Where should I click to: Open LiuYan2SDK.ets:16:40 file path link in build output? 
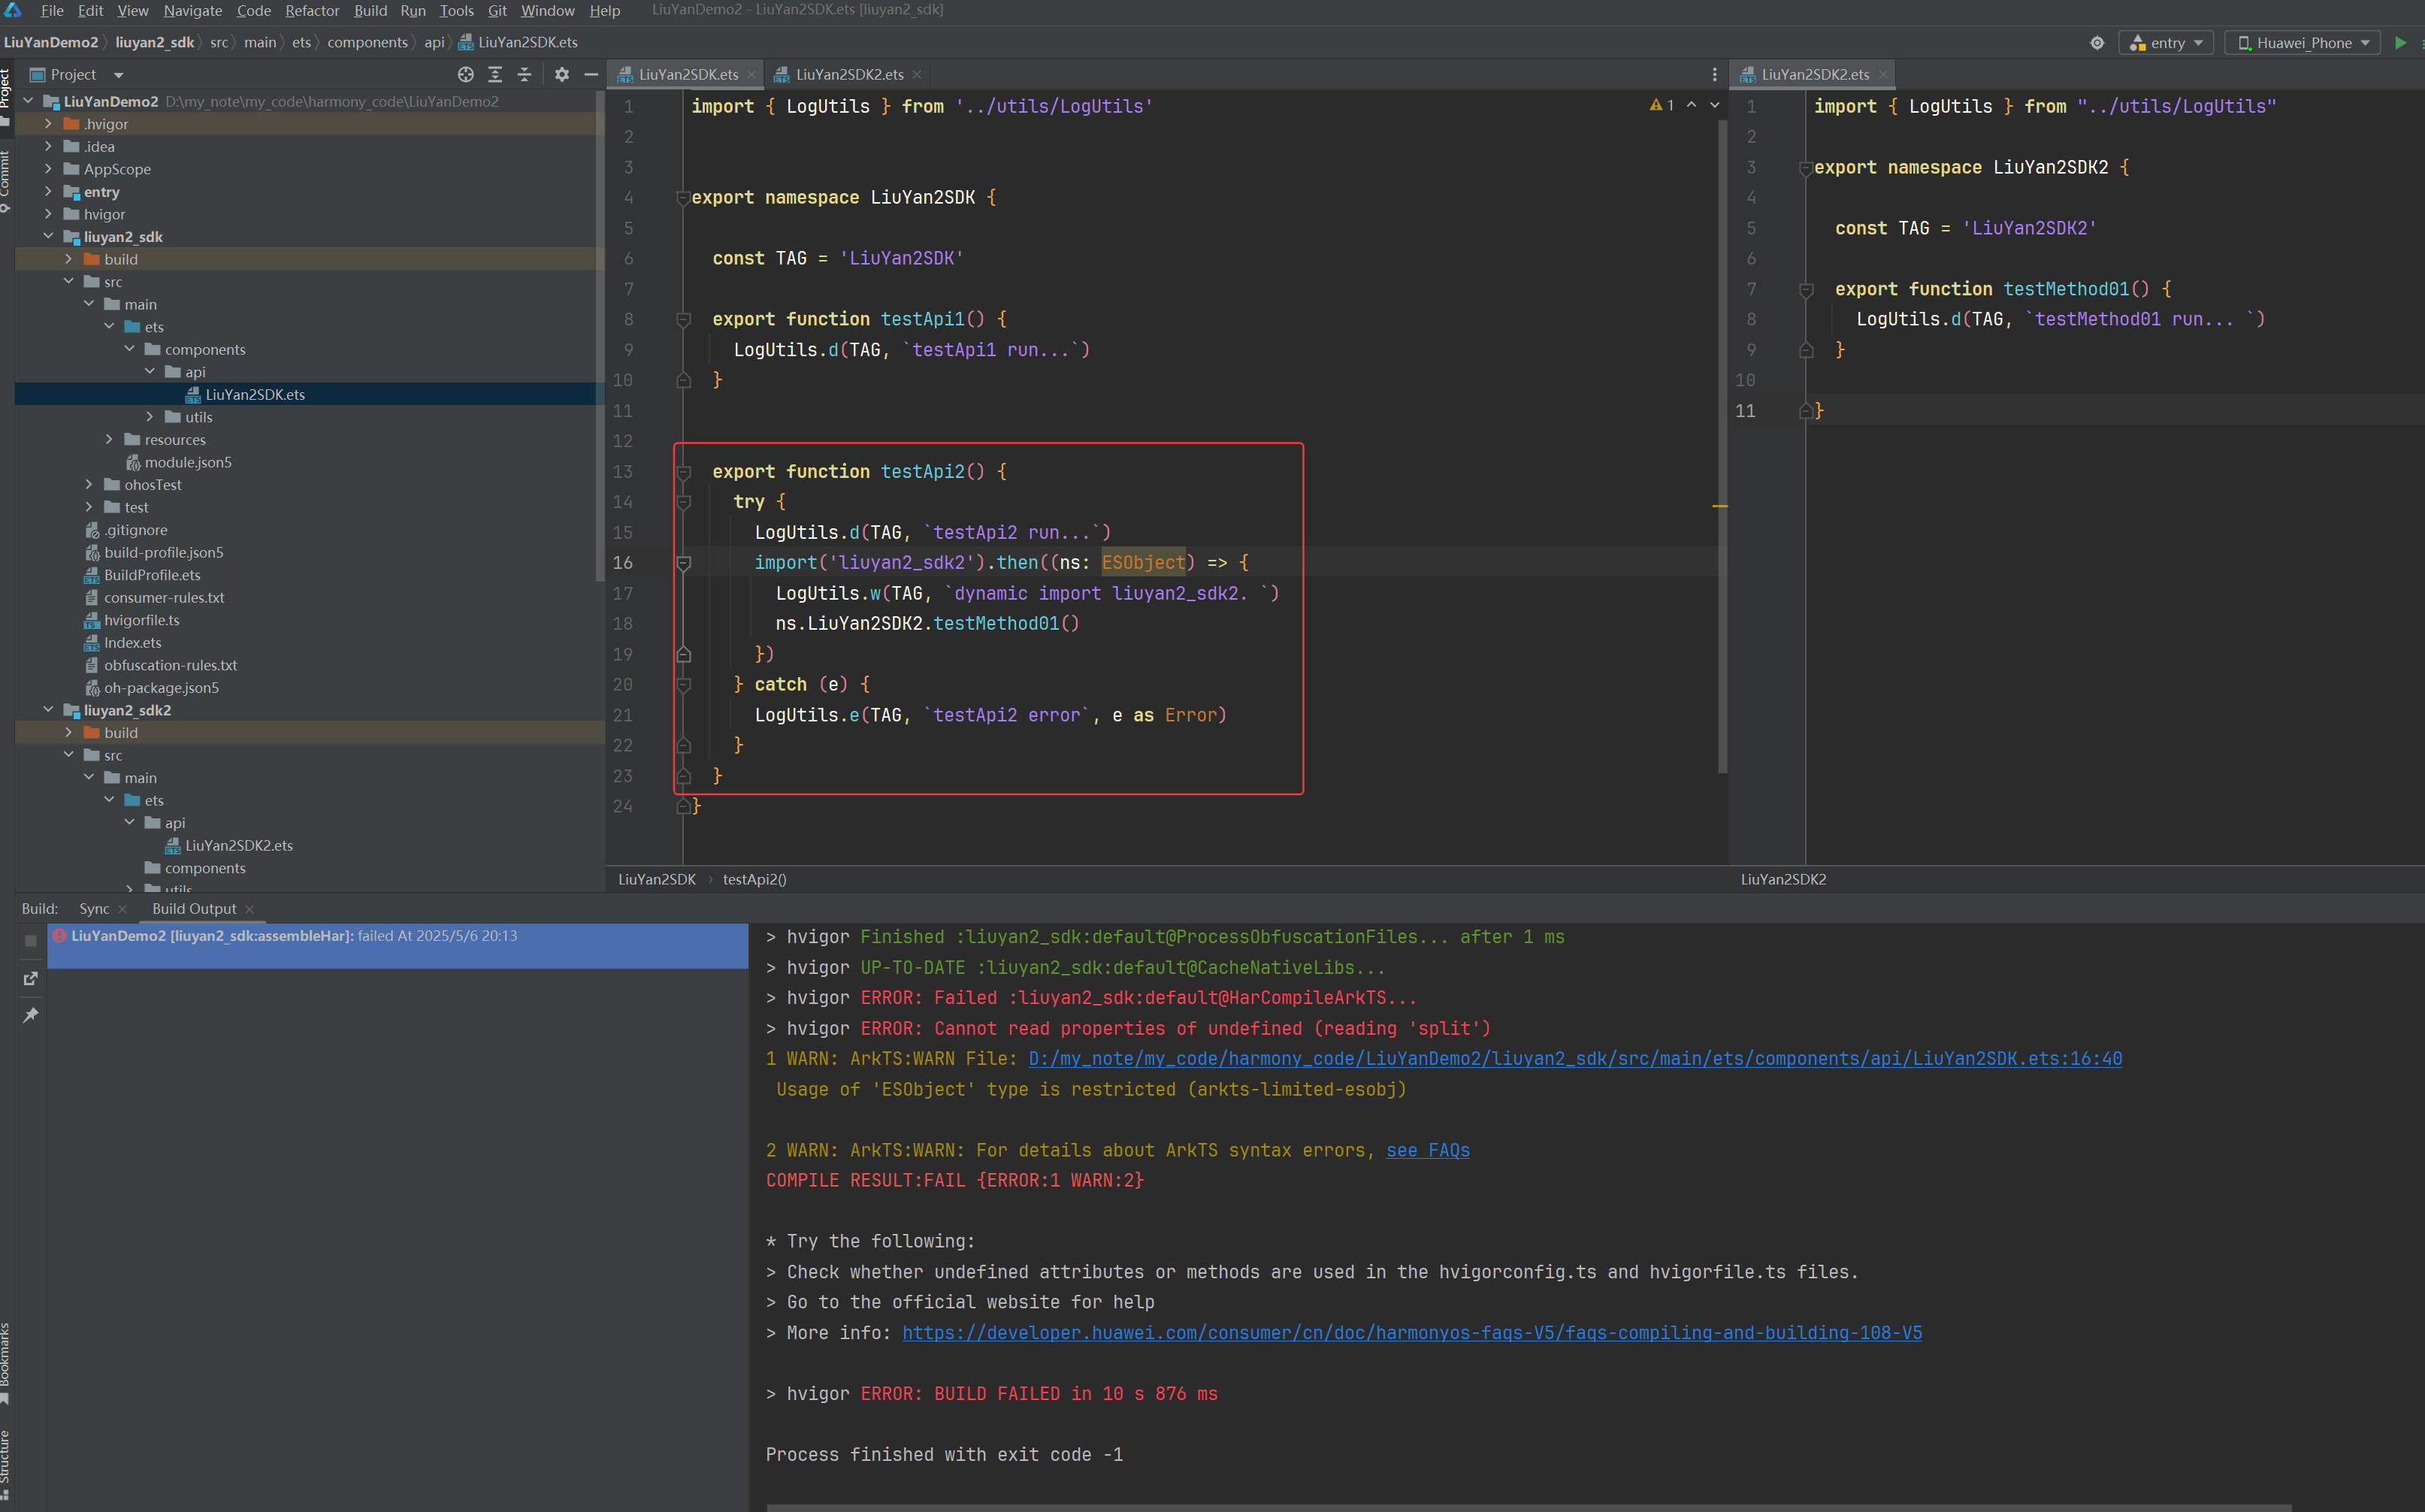point(1575,1059)
